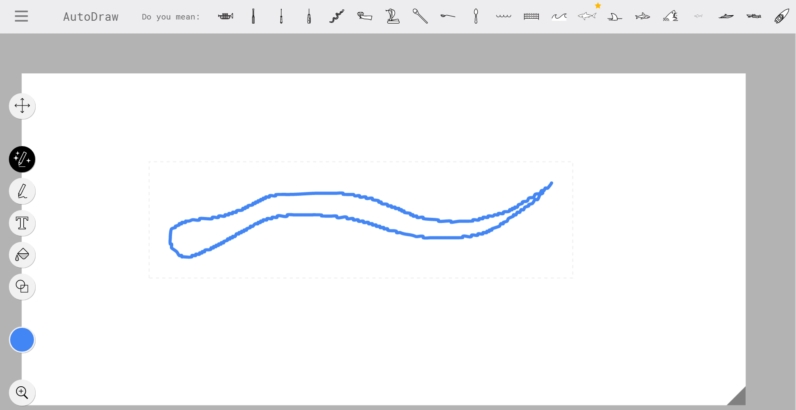Switch to the plain Draw pencil tool
This screenshot has height=410, width=796.
tap(22, 191)
